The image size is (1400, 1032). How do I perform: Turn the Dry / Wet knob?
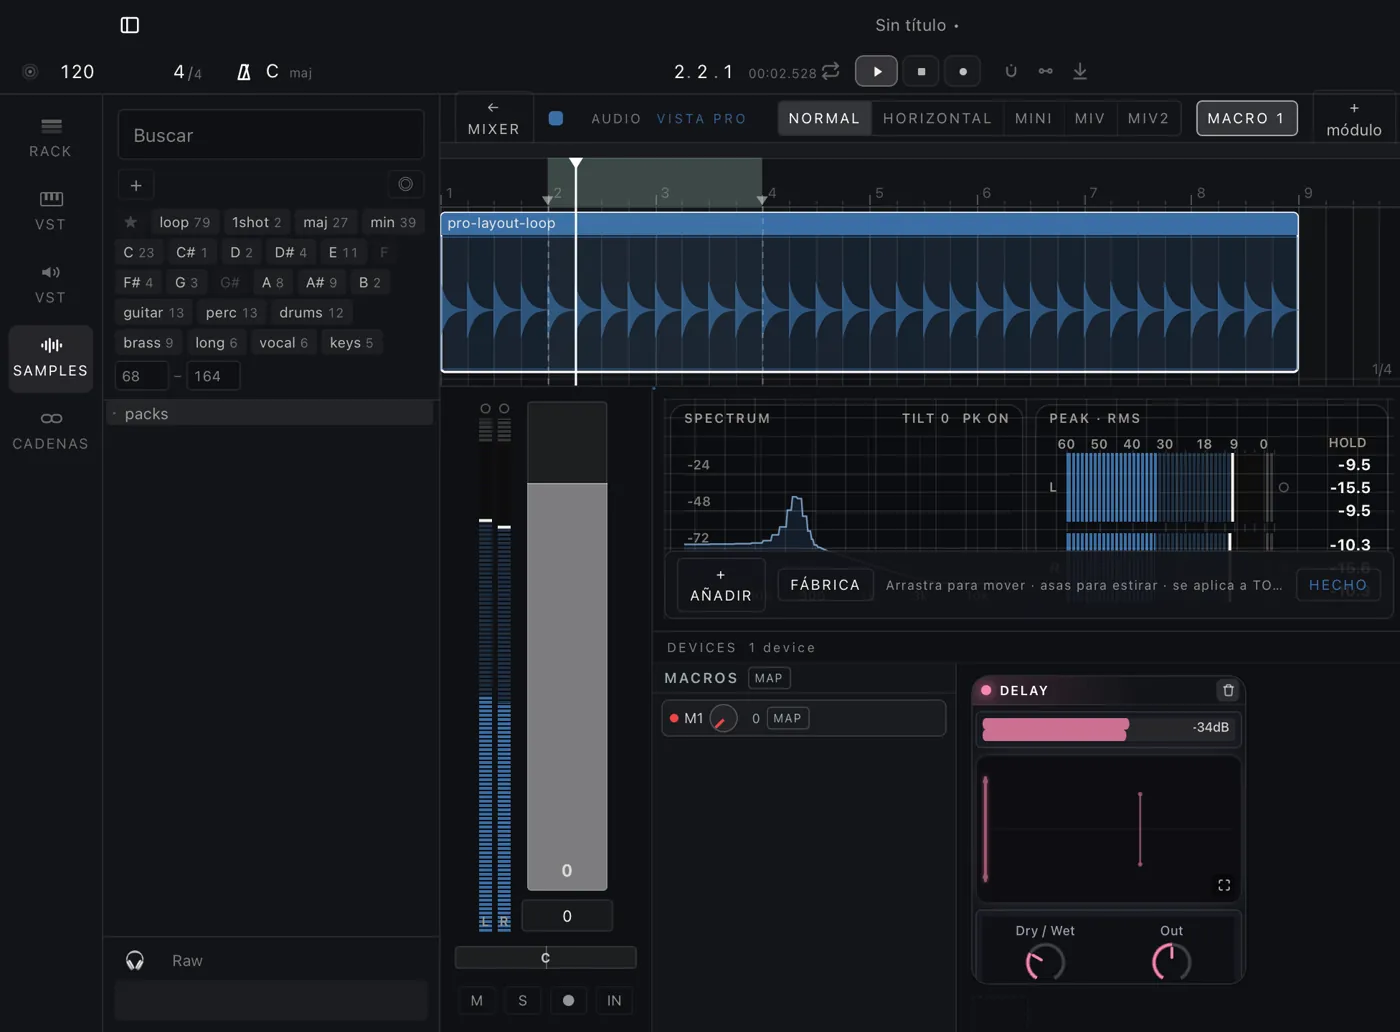coord(1045,962)
